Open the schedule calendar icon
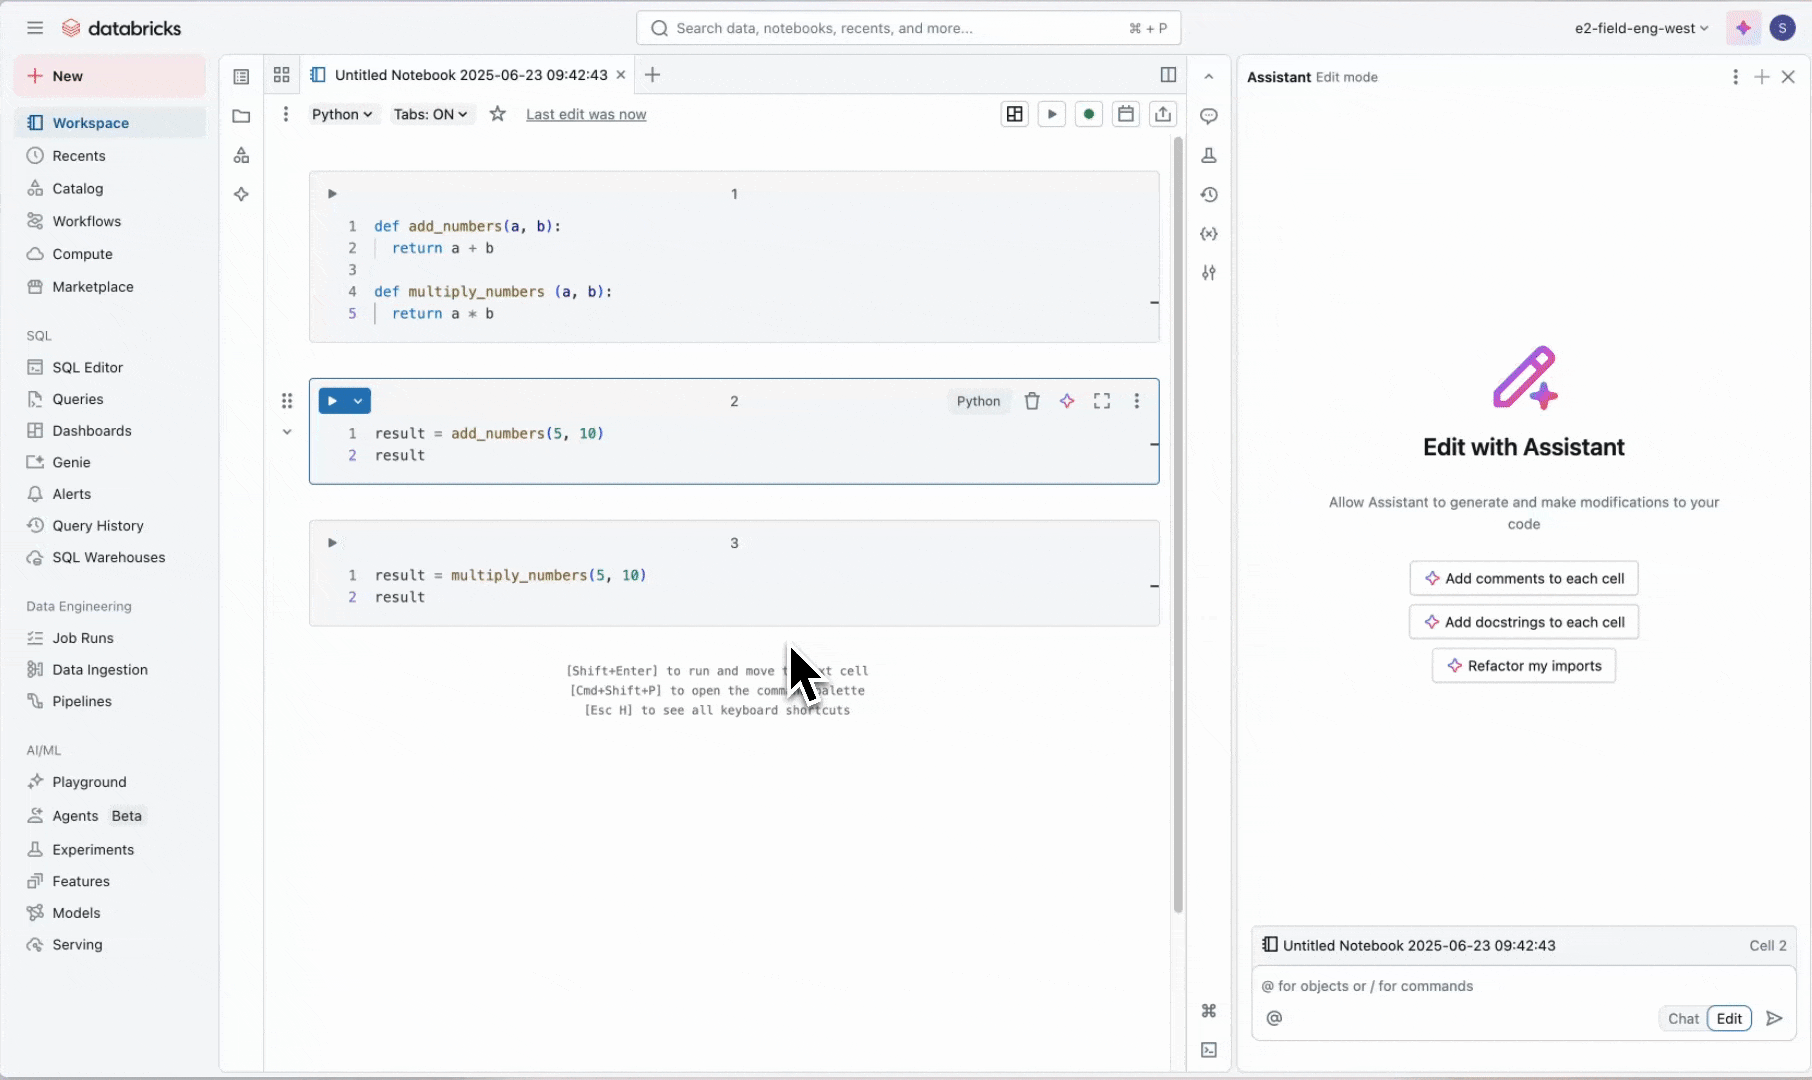1812x1080 pixels. [x=1126, y=114]
